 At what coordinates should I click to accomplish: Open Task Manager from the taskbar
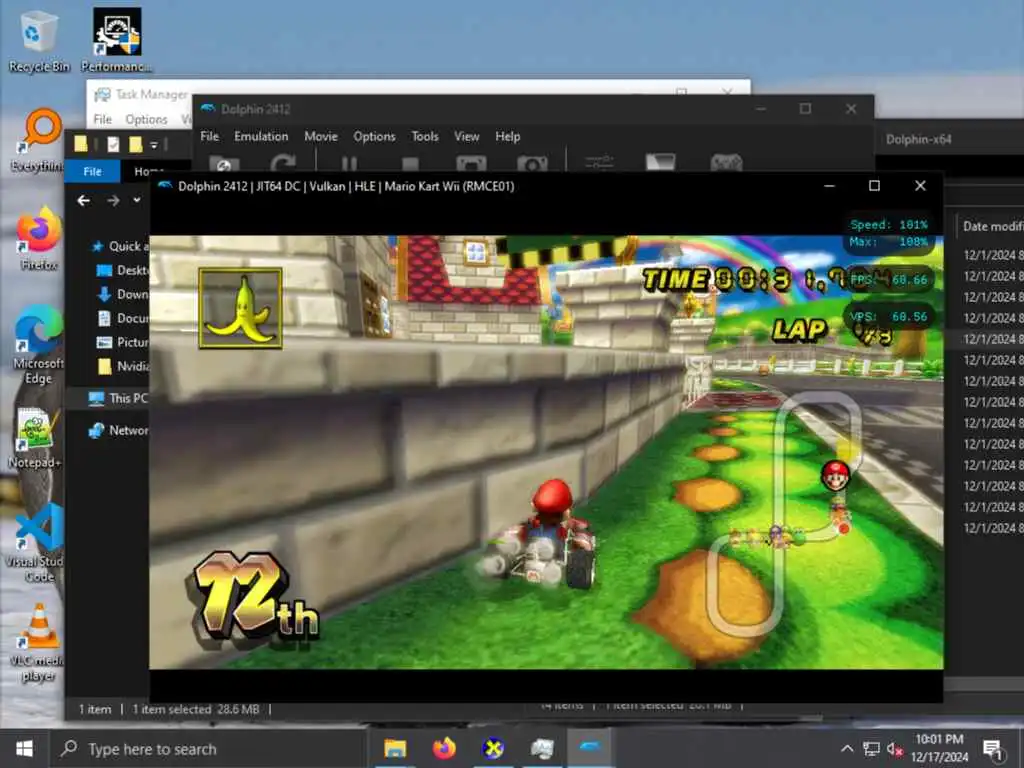[x=542, y=748]
